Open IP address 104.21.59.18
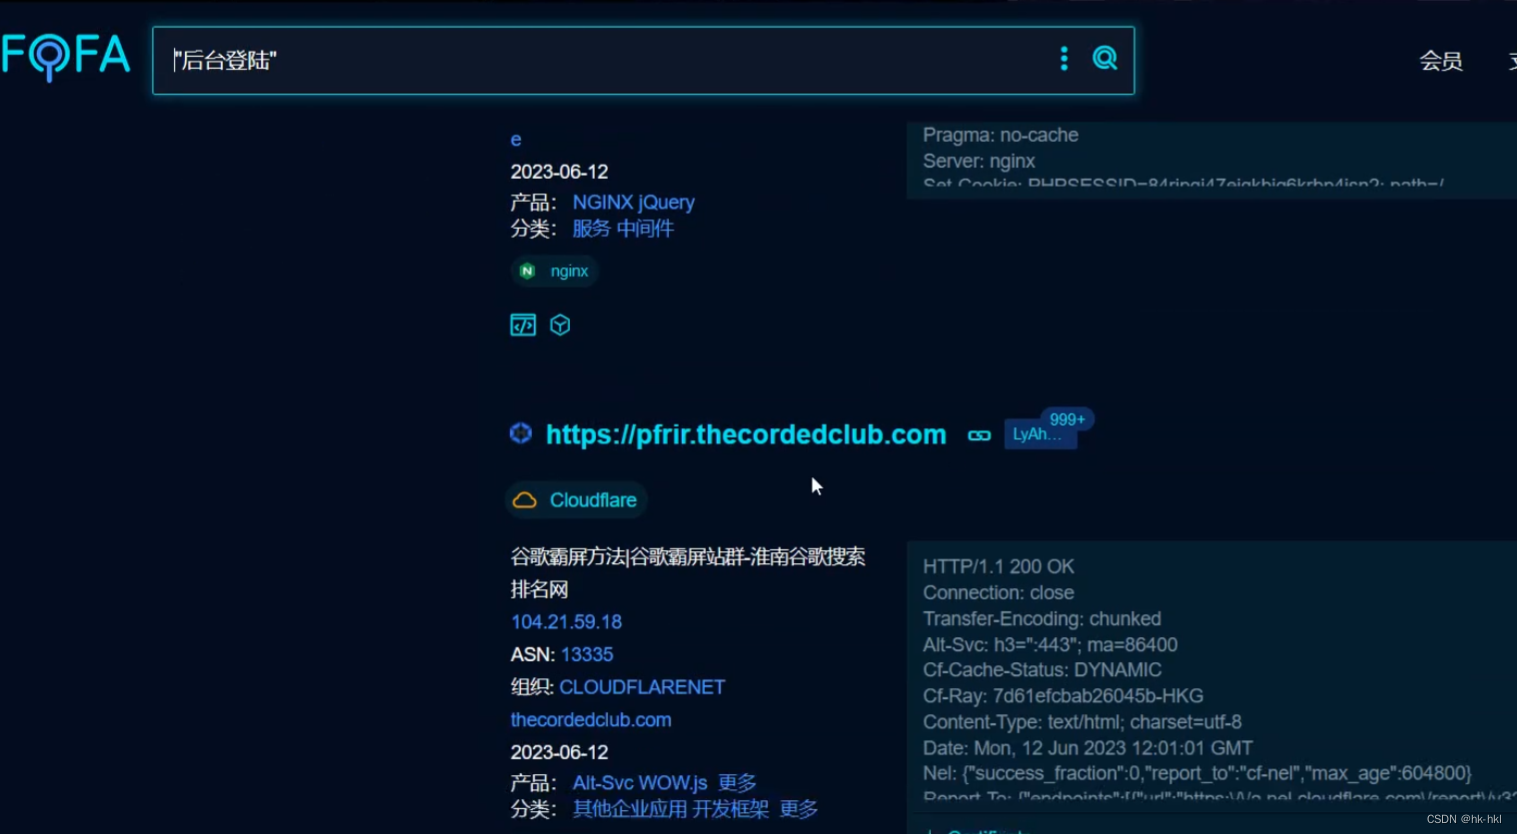 566,622
